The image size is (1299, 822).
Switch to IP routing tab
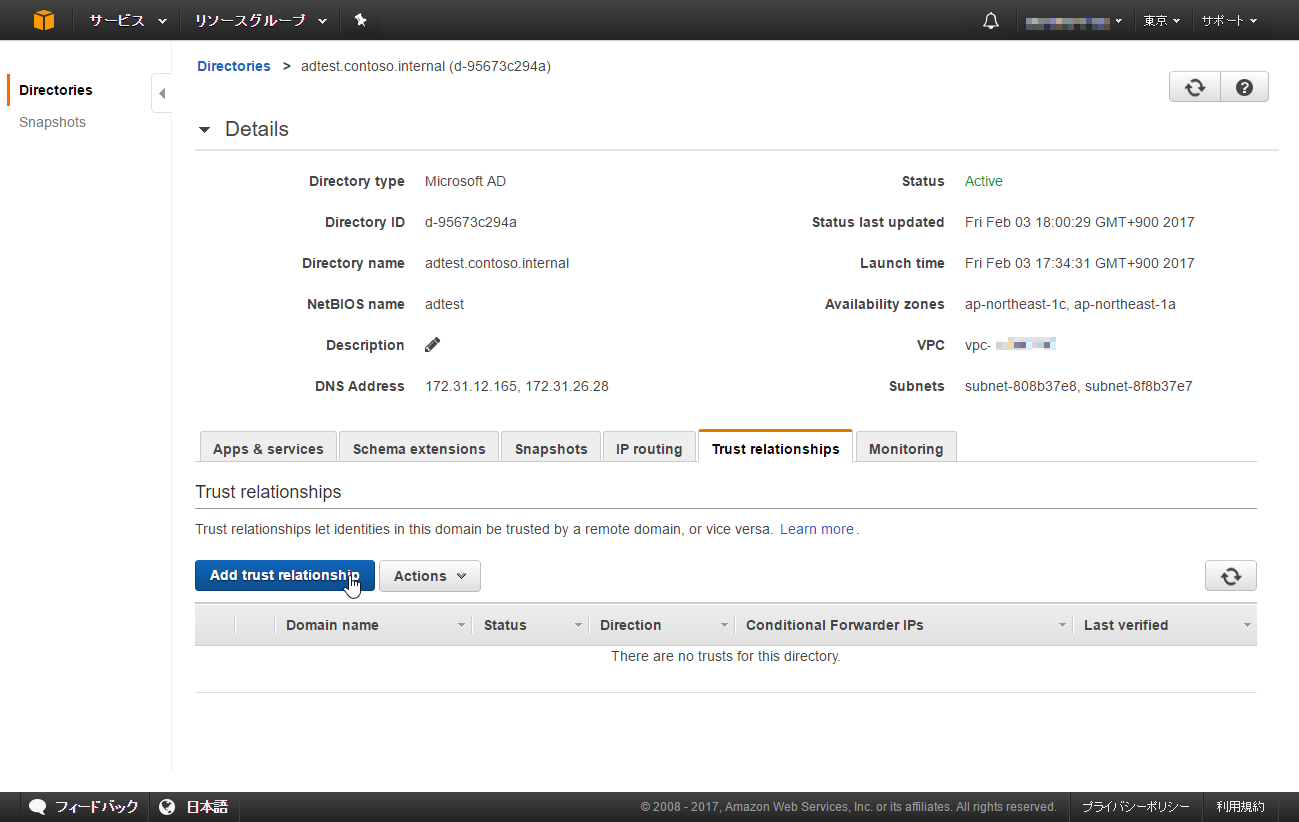click(x=649, y=448)
